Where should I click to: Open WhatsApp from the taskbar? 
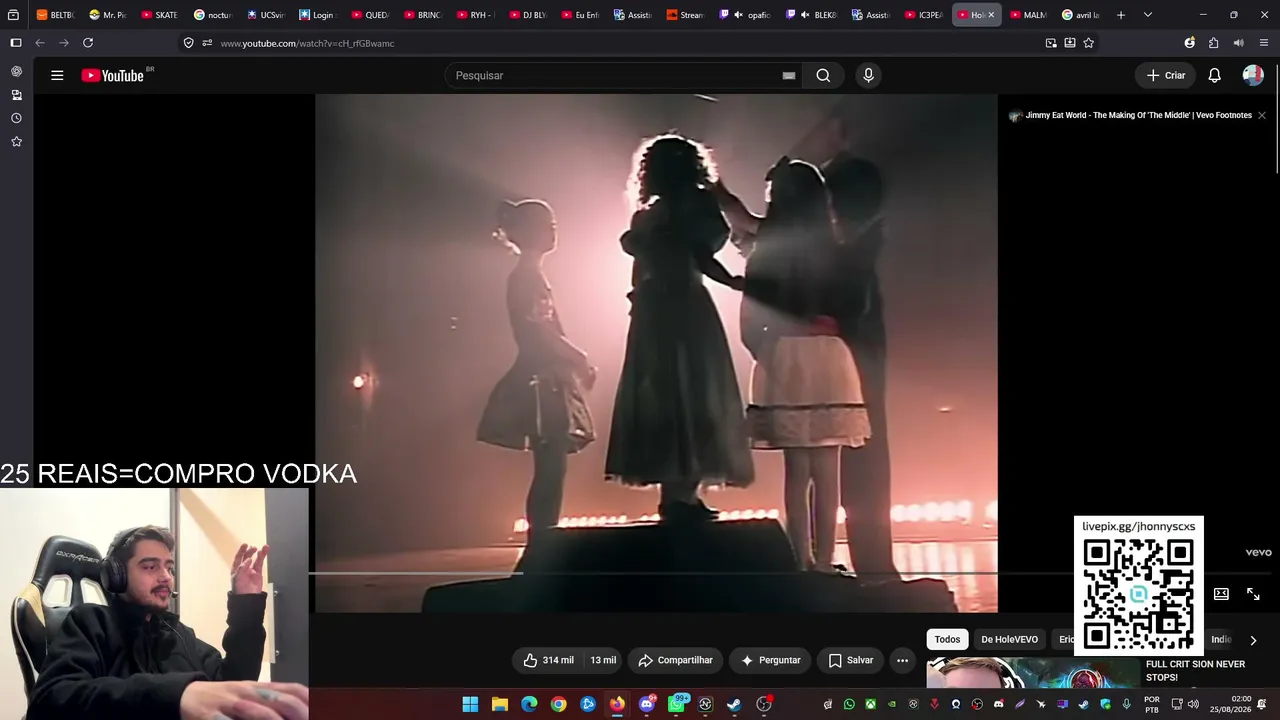click(676, 704)
